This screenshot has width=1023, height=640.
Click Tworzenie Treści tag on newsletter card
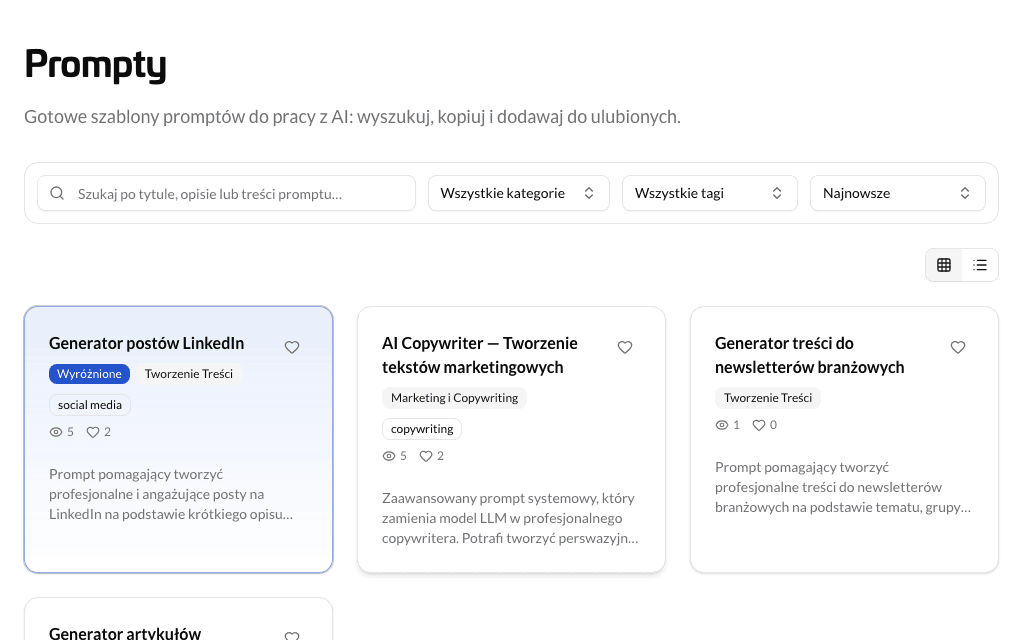coord(768,398)
